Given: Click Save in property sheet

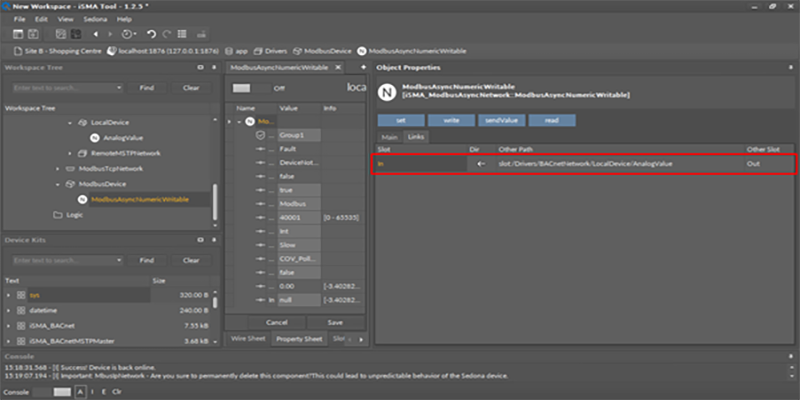Looking at the screenshot, I should [x=335, y=322].
